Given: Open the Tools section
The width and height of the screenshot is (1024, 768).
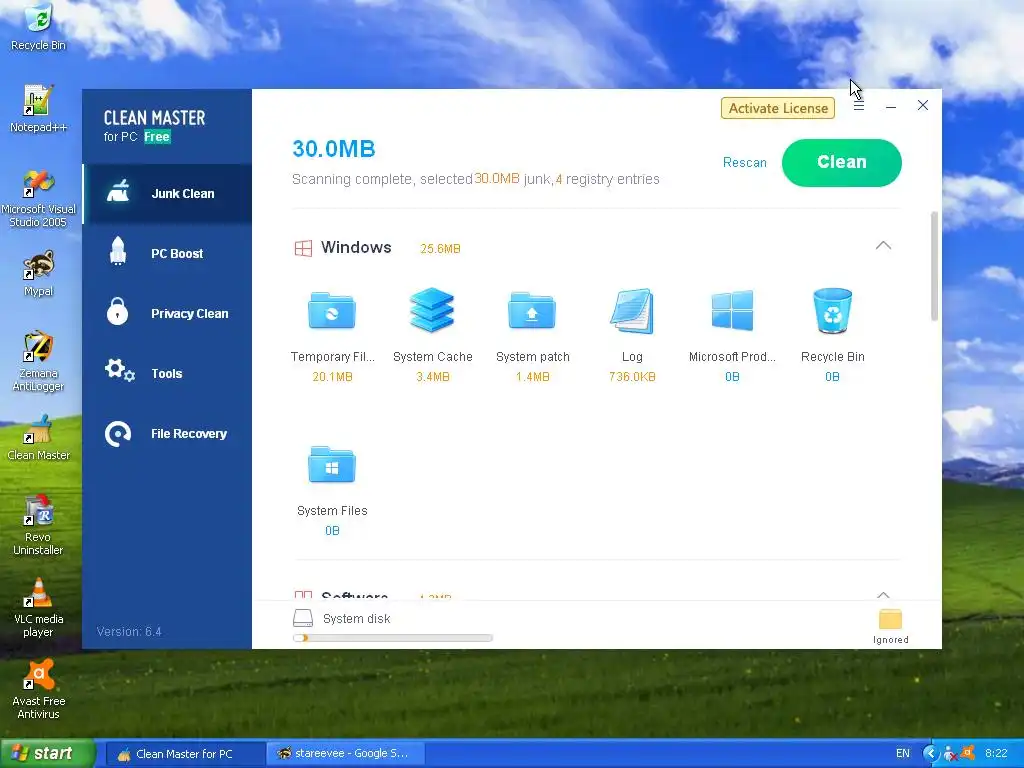Looking at the screenshot, I should 167,374.
